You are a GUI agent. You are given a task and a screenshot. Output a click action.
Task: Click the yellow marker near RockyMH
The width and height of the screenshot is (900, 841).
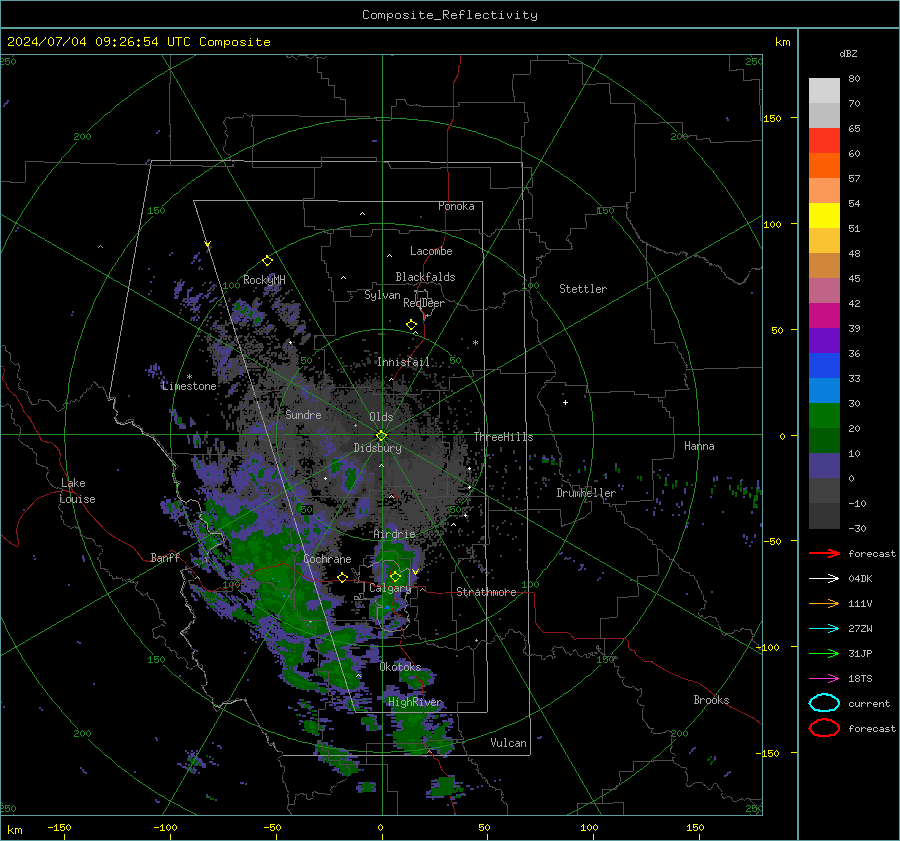pyautogui.click(x=267, y=261)
